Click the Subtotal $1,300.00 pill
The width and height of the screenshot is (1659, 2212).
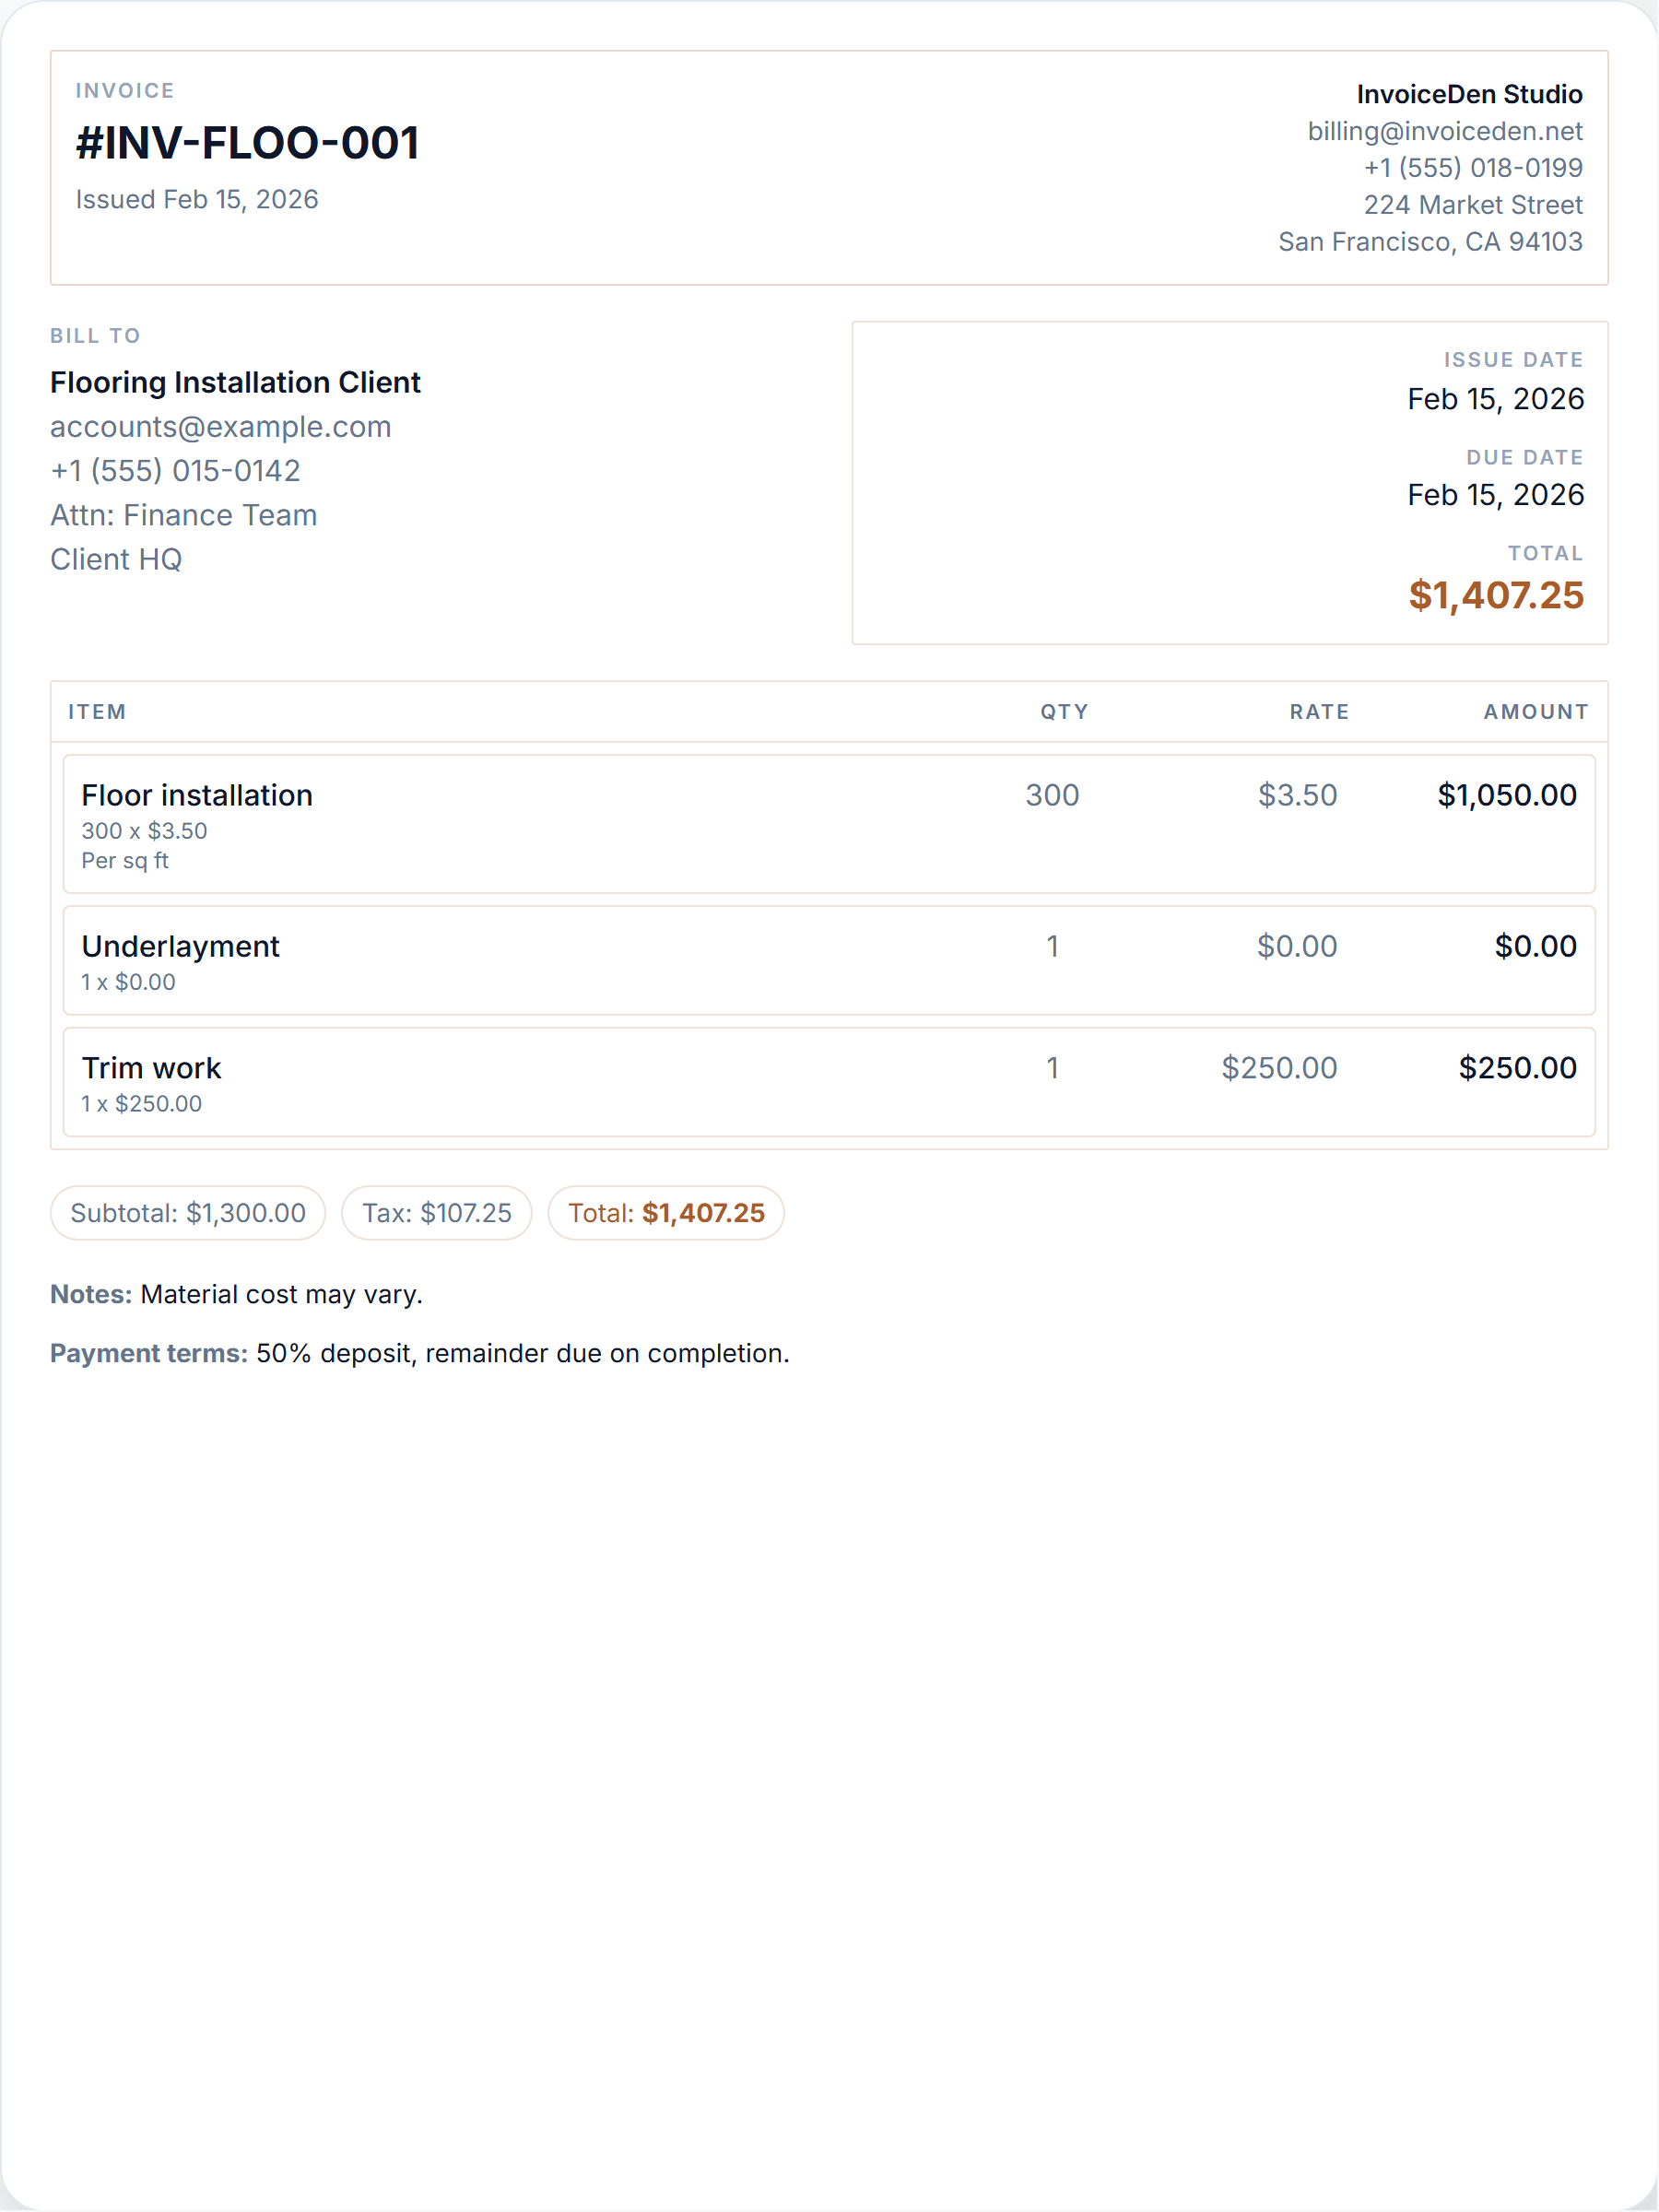188,1213
